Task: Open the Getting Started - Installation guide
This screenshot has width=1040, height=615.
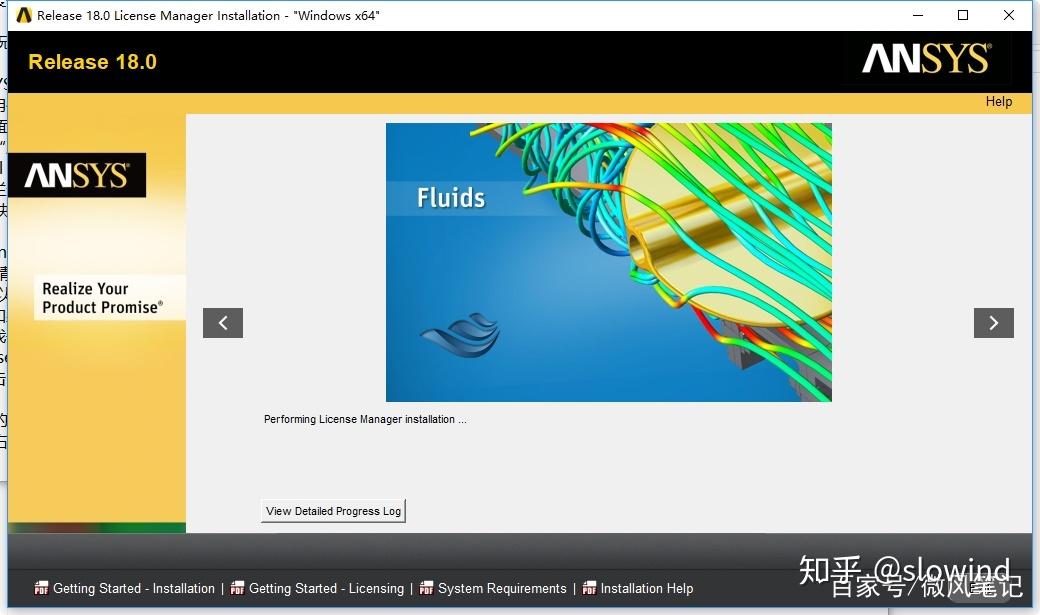Action: (x=133, y=588)
